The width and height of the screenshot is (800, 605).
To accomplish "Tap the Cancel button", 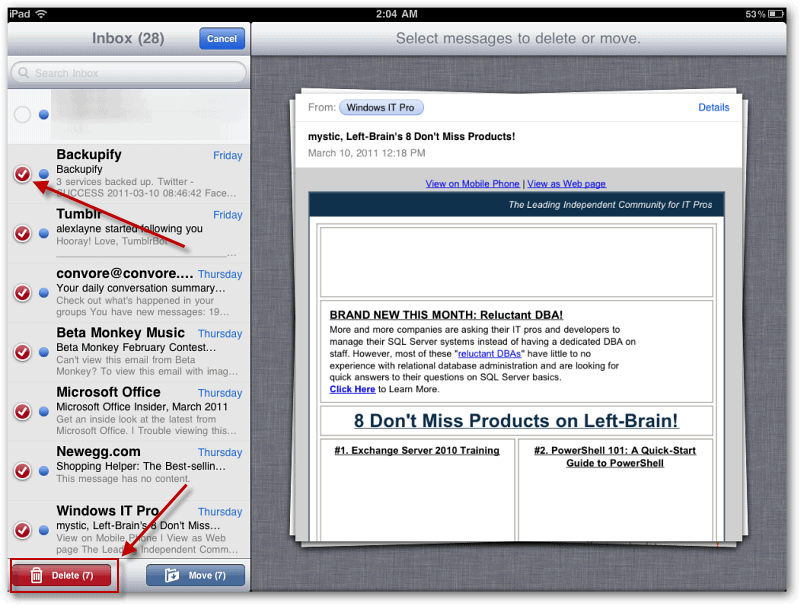I will click(x=222, y=39).
